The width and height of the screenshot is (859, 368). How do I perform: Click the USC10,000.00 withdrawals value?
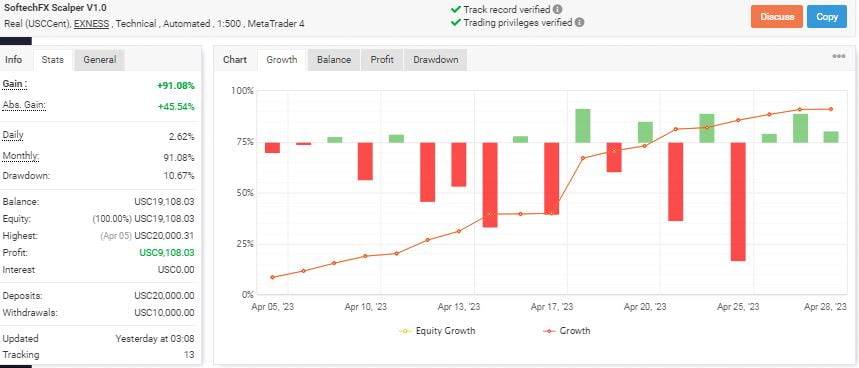point(164,313)
